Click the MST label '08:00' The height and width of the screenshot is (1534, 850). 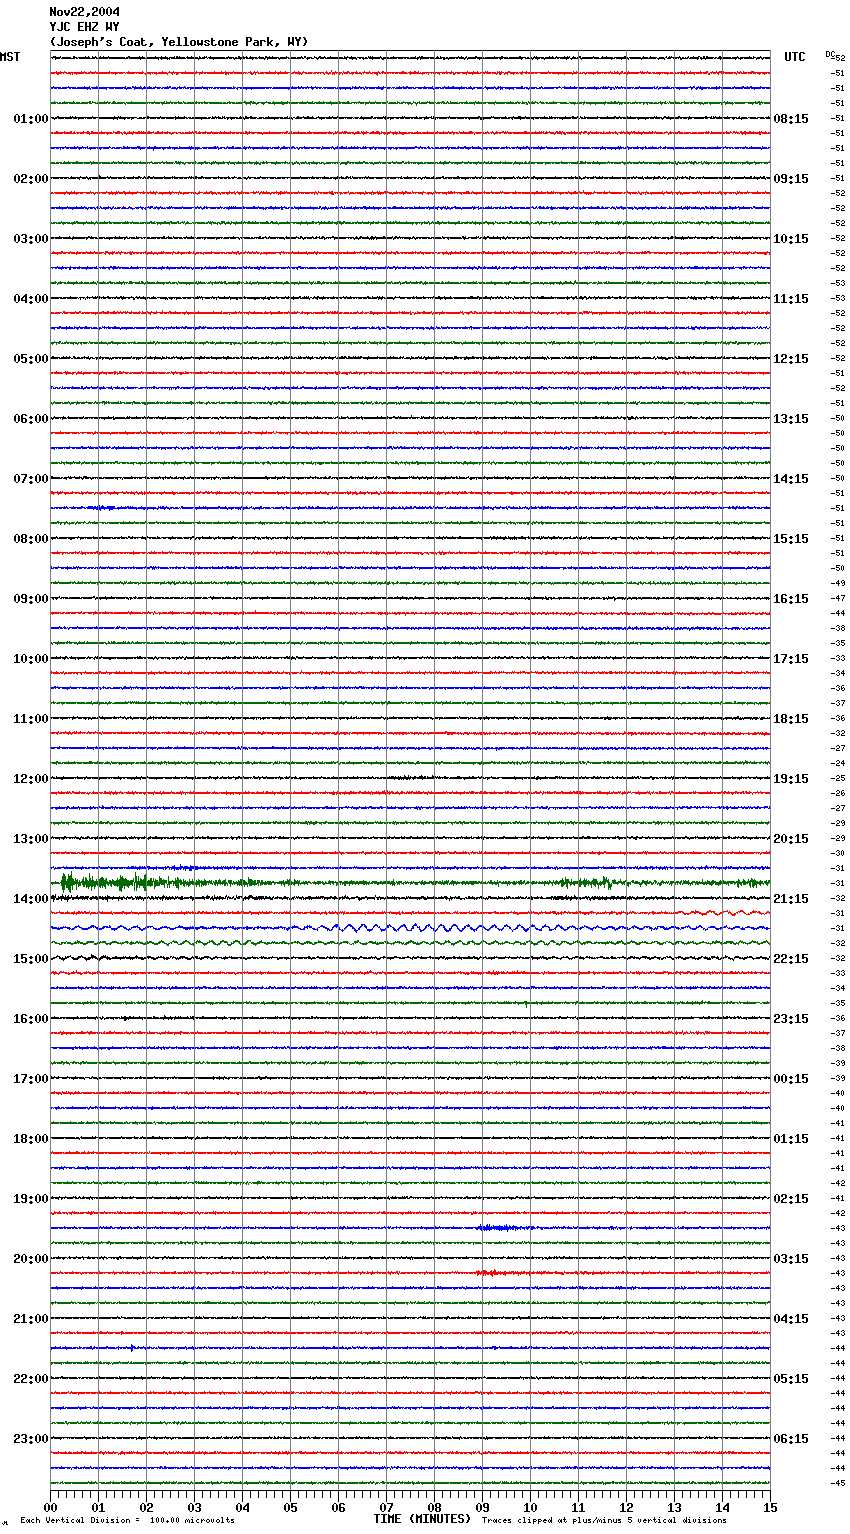31,539
